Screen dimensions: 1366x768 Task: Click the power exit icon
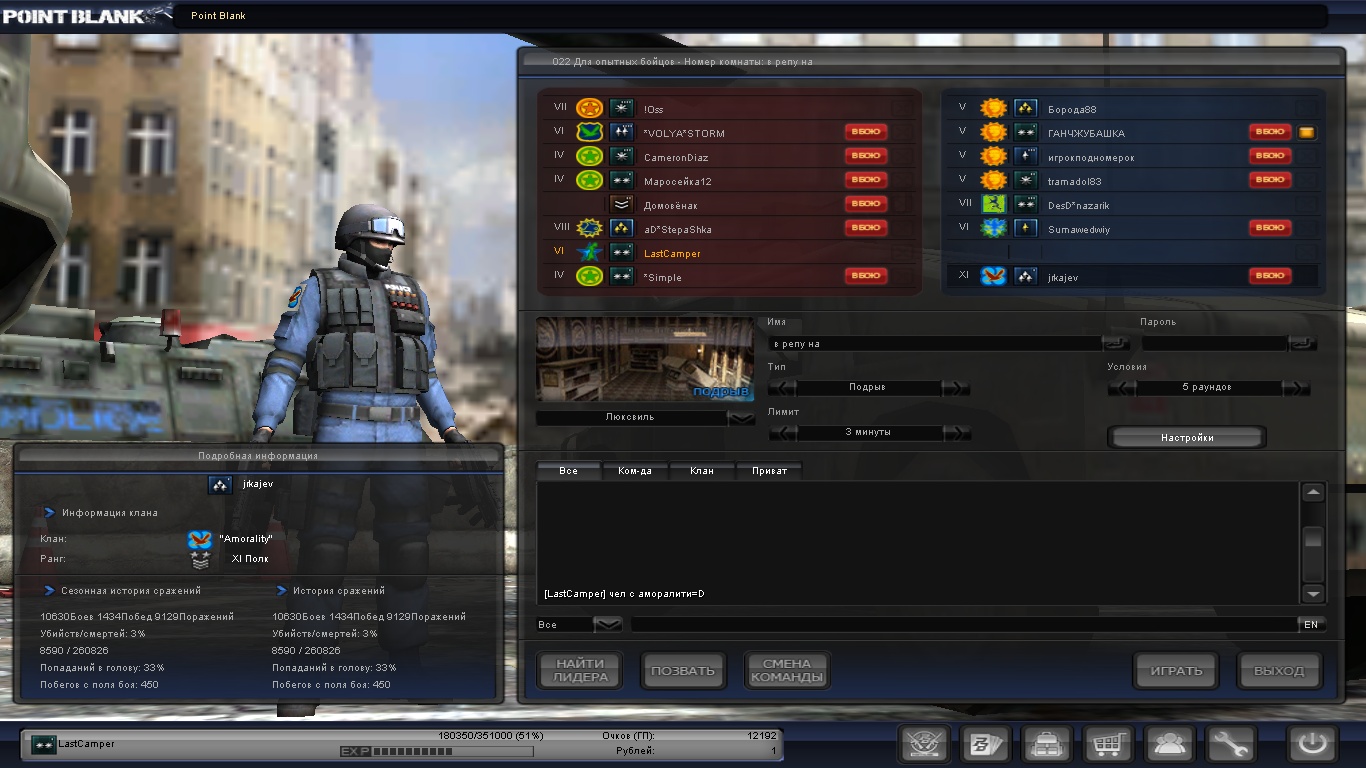1313,744
